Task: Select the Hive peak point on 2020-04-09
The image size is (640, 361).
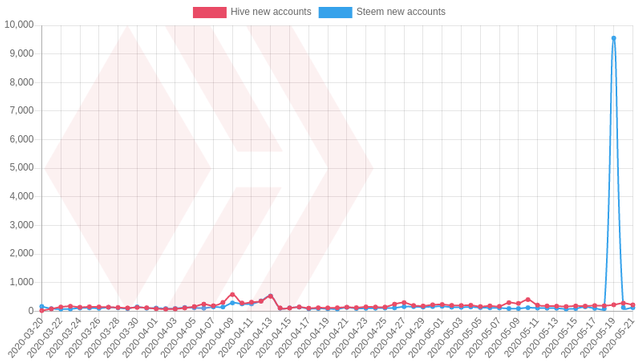Action: (x=232, y=294)
